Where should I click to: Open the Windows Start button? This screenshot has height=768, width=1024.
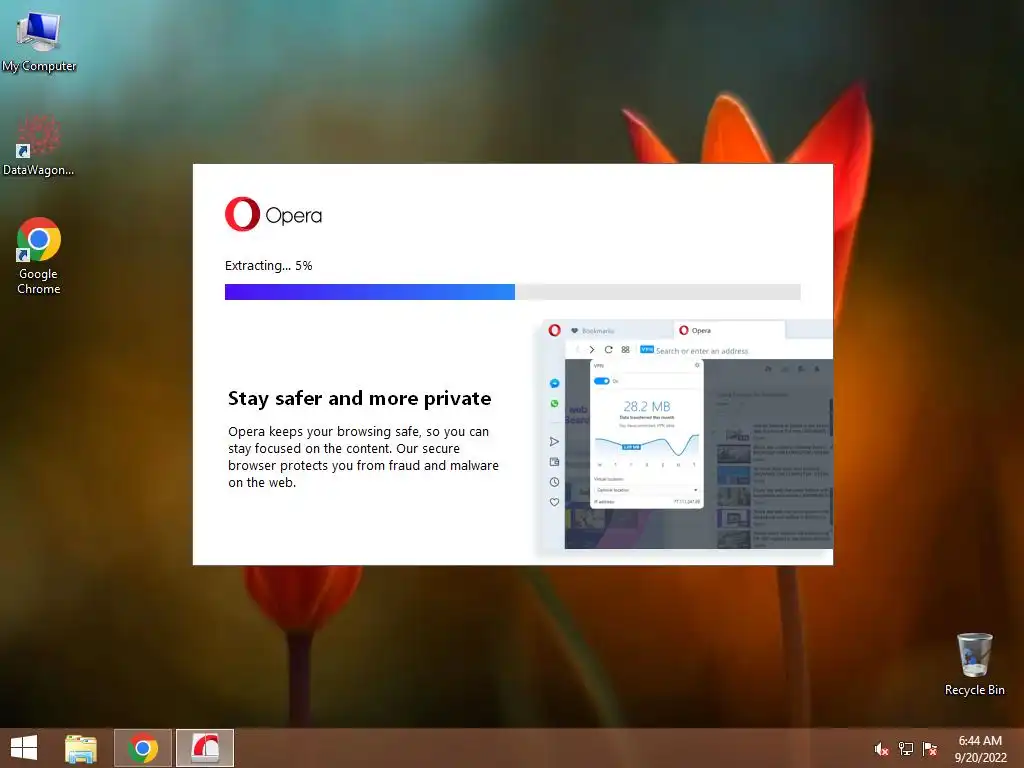click(x=24, y=748)
